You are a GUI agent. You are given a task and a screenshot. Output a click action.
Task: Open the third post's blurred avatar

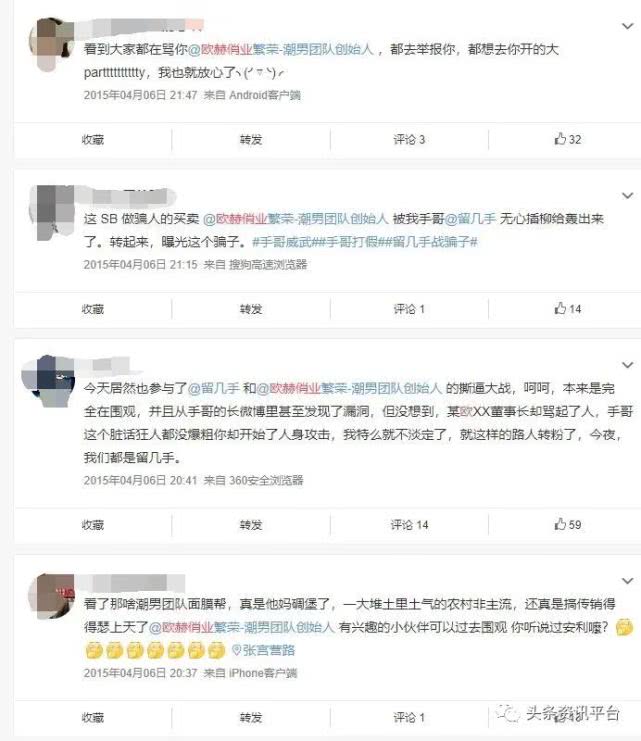(49, 382)
